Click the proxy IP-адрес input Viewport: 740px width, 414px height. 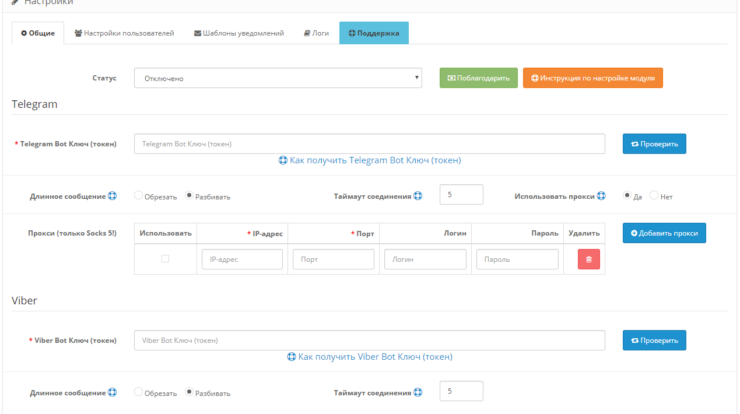[242, 259]
